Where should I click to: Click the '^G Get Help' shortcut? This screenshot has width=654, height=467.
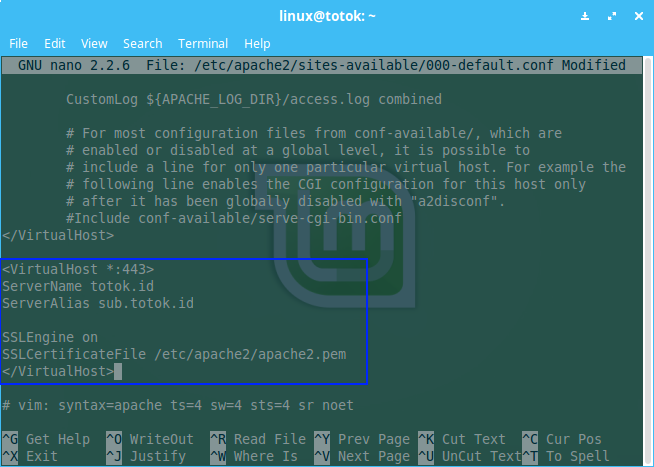point(46,439)
